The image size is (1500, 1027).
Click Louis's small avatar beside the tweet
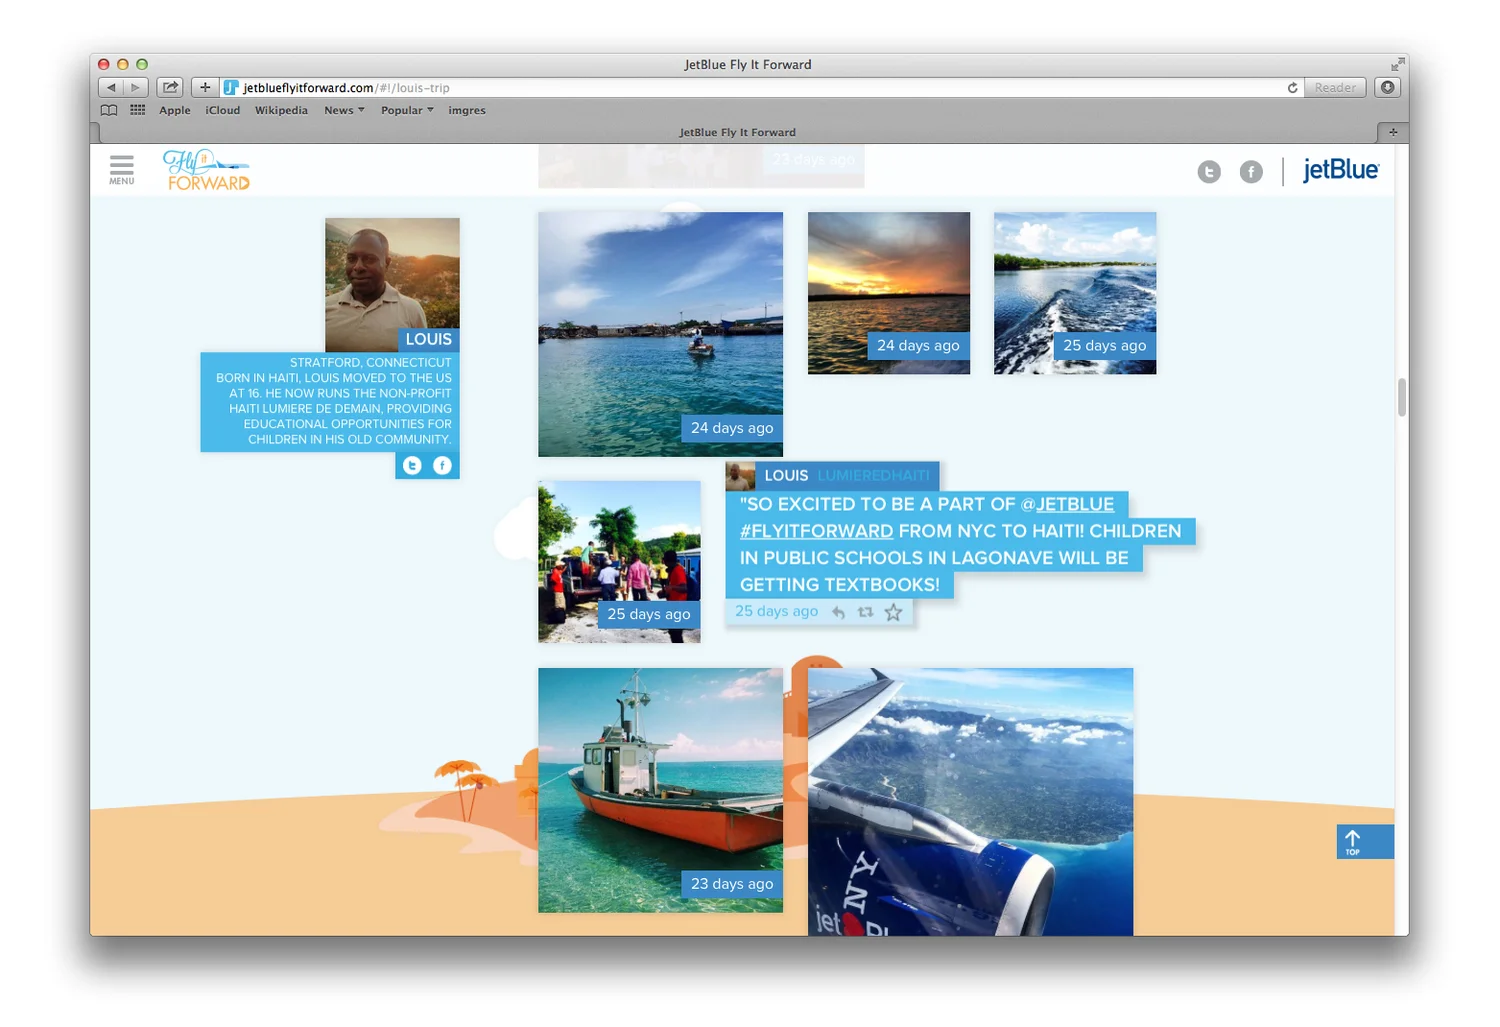[740, 476]
